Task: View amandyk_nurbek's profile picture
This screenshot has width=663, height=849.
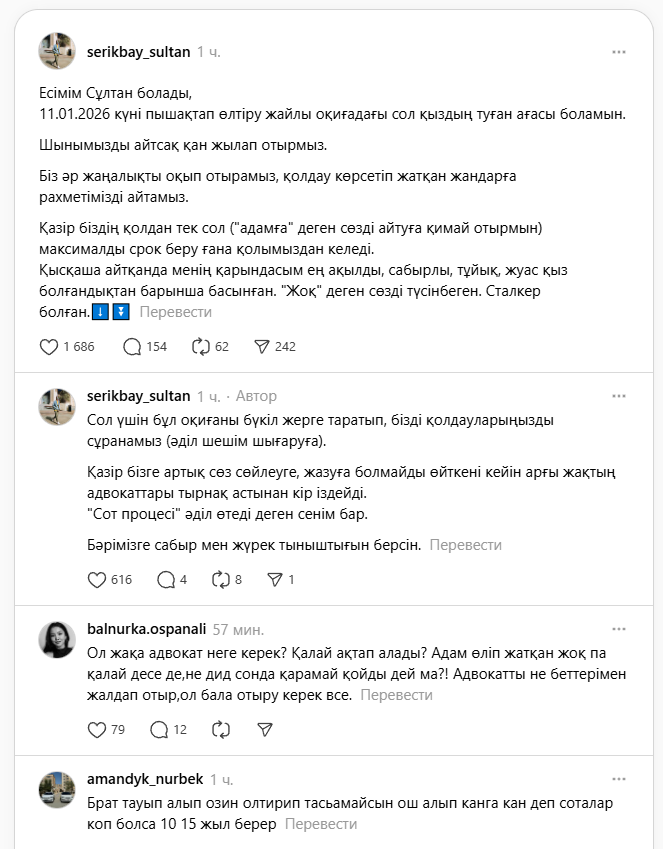Action: (57, 790)
